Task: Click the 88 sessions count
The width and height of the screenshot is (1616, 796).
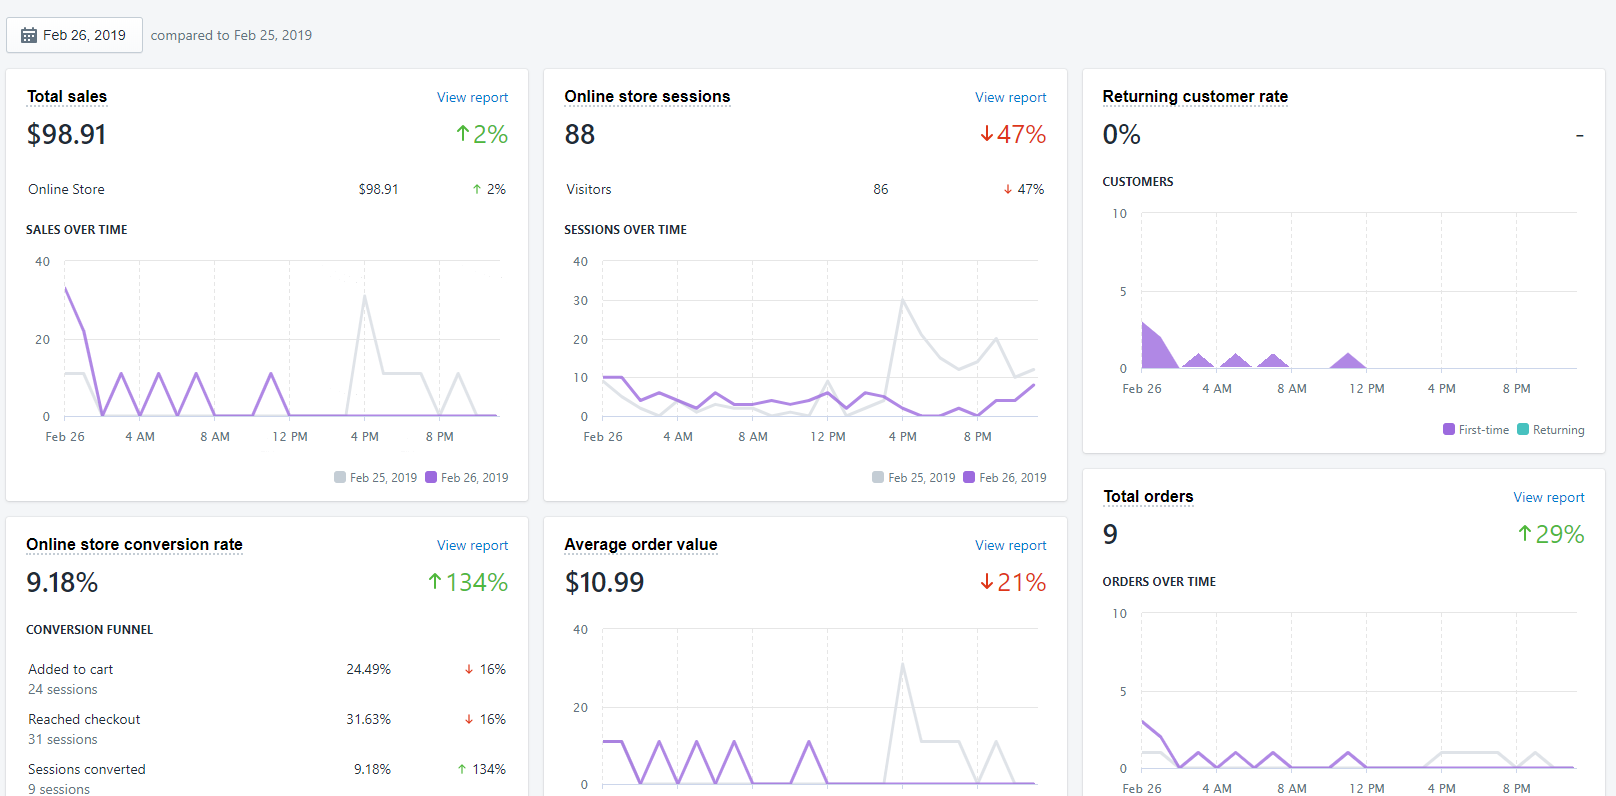Action: tap(580, 134)
